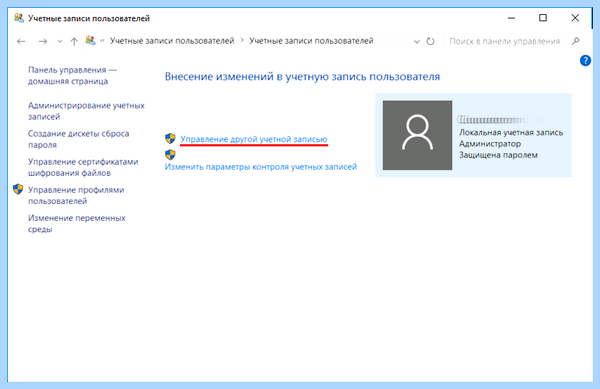Open recent locations dropdown next to Forward arrow
The image size is (600, 389).
[x=60, y=41]
